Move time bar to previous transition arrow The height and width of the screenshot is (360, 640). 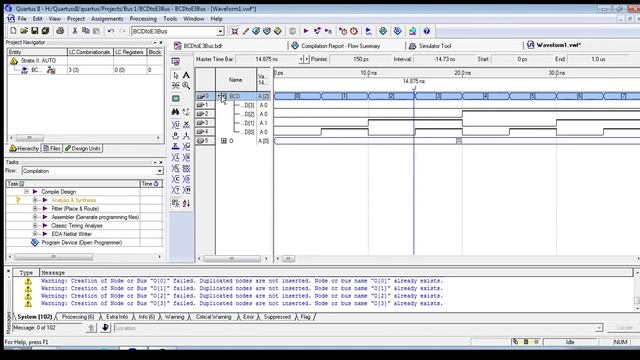[x=301, y=59]
